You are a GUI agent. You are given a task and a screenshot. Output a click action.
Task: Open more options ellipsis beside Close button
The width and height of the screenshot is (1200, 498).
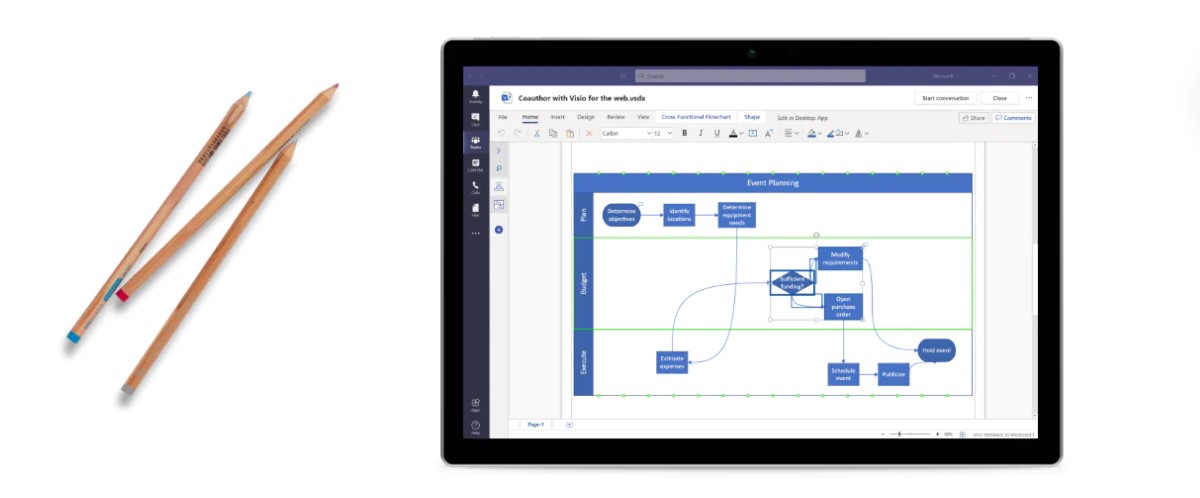[1029, 98]
